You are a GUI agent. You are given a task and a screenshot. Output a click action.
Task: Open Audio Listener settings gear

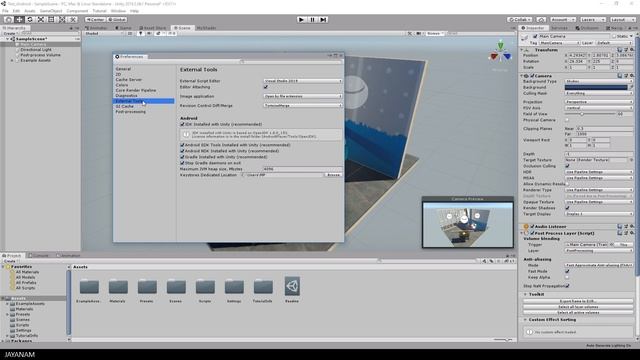632,226
